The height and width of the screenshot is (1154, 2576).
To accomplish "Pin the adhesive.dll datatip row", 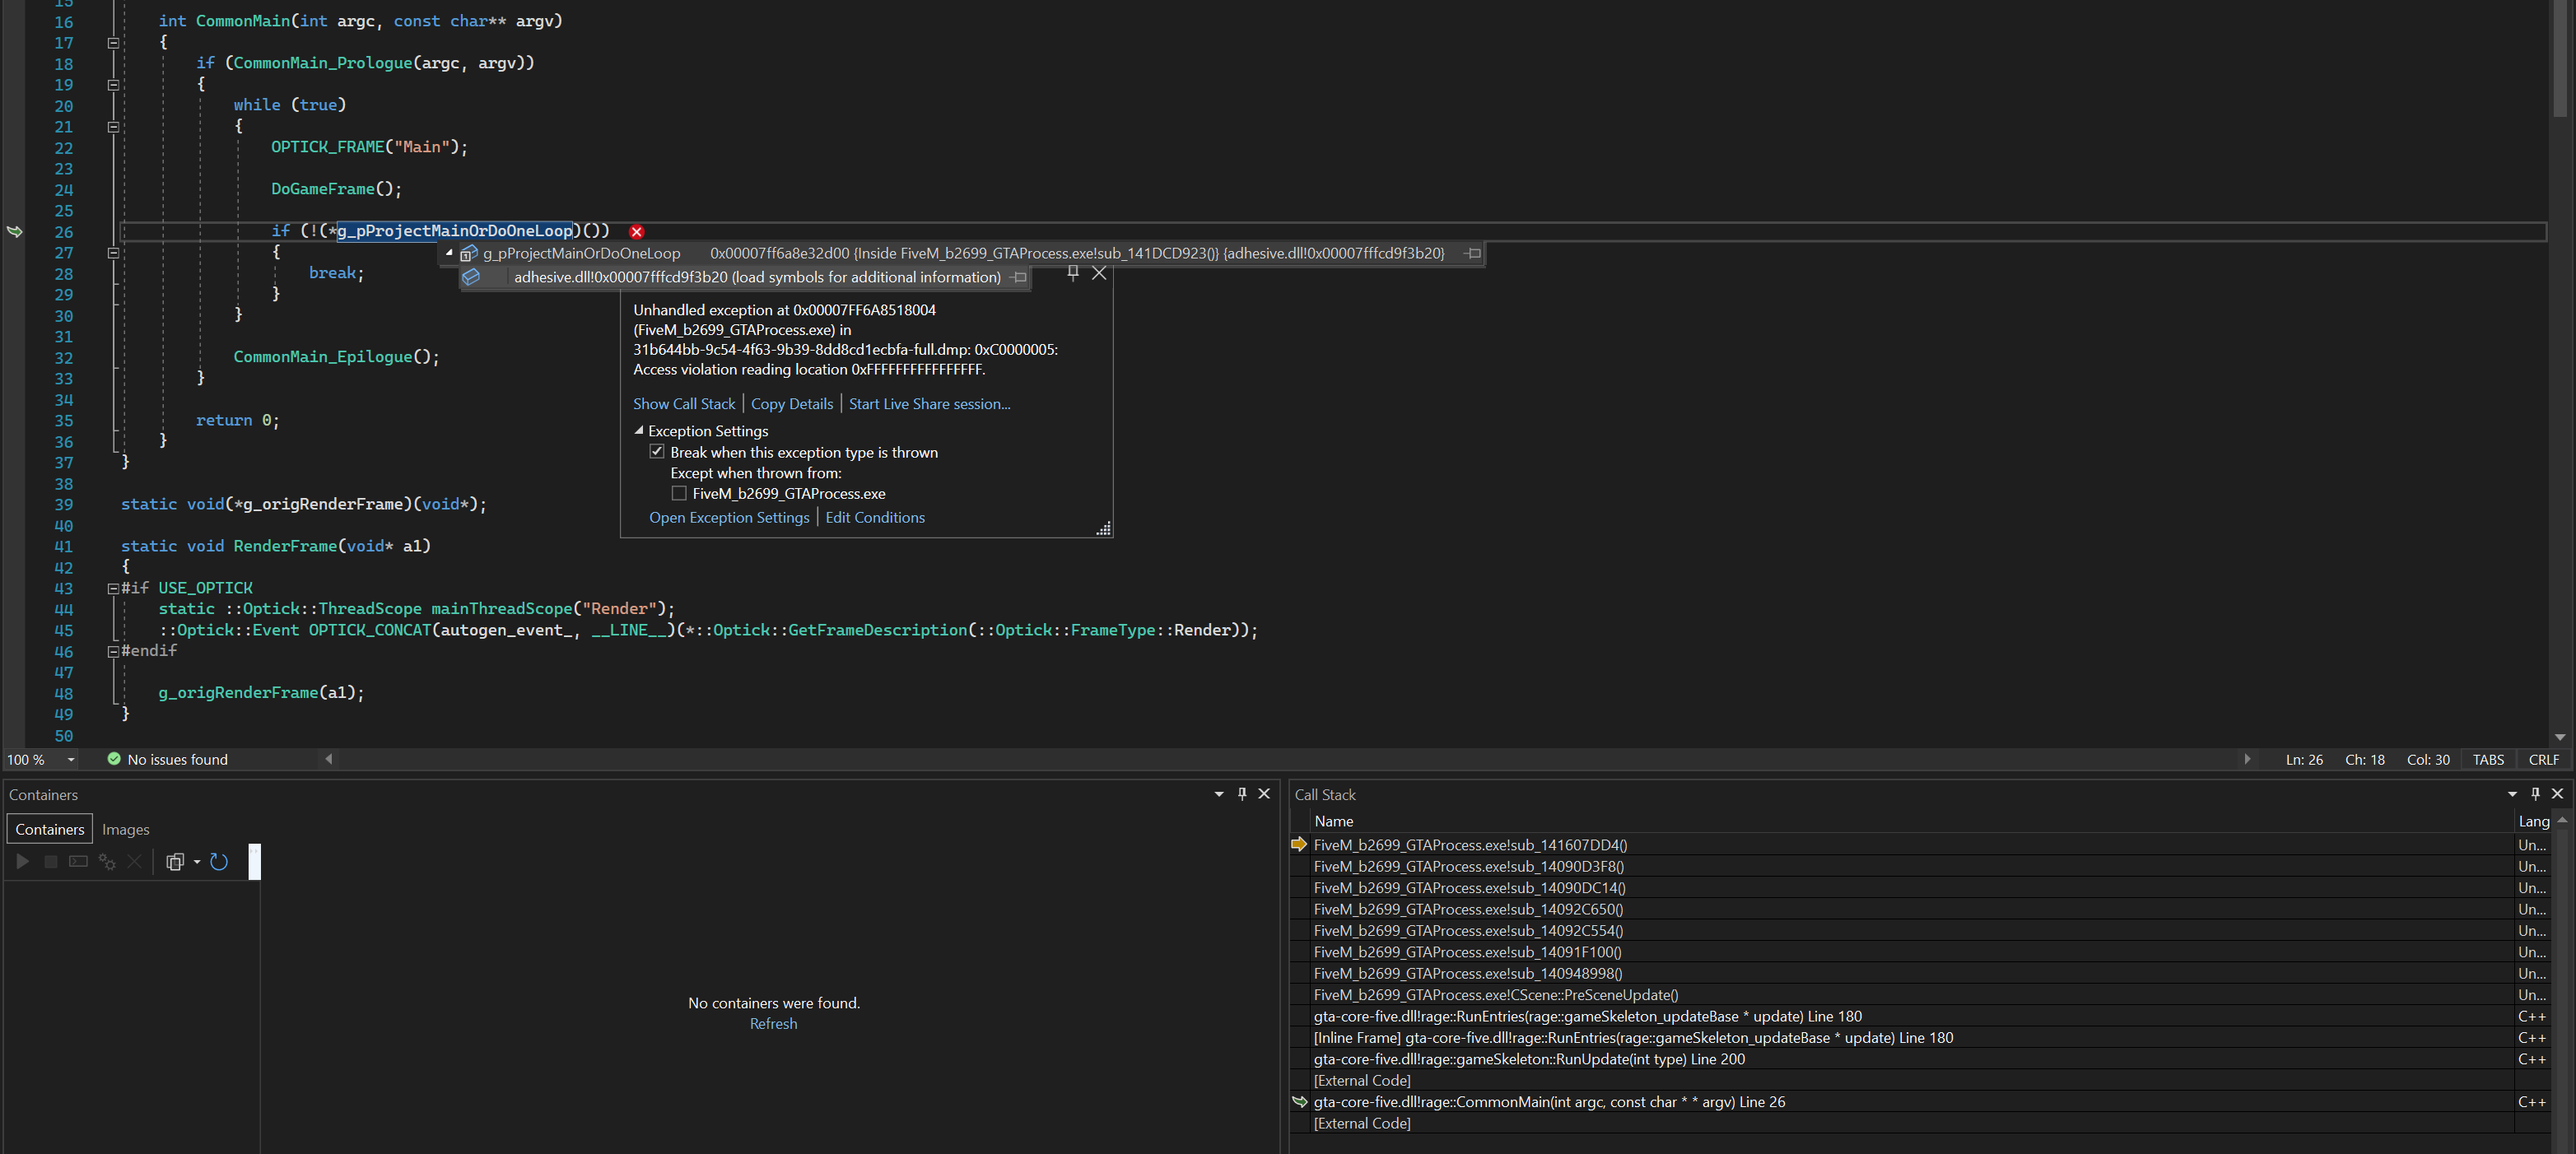I will coord(1019,277).
